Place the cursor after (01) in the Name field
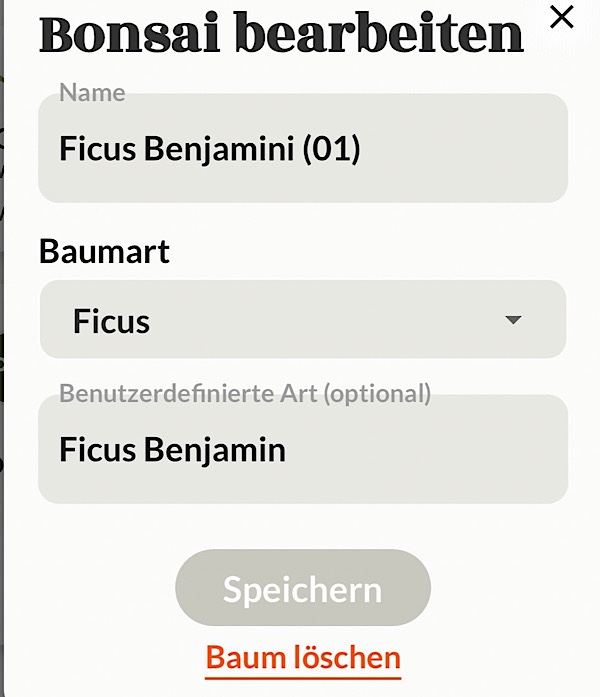The image size is (600, 697). coord(362,149)
